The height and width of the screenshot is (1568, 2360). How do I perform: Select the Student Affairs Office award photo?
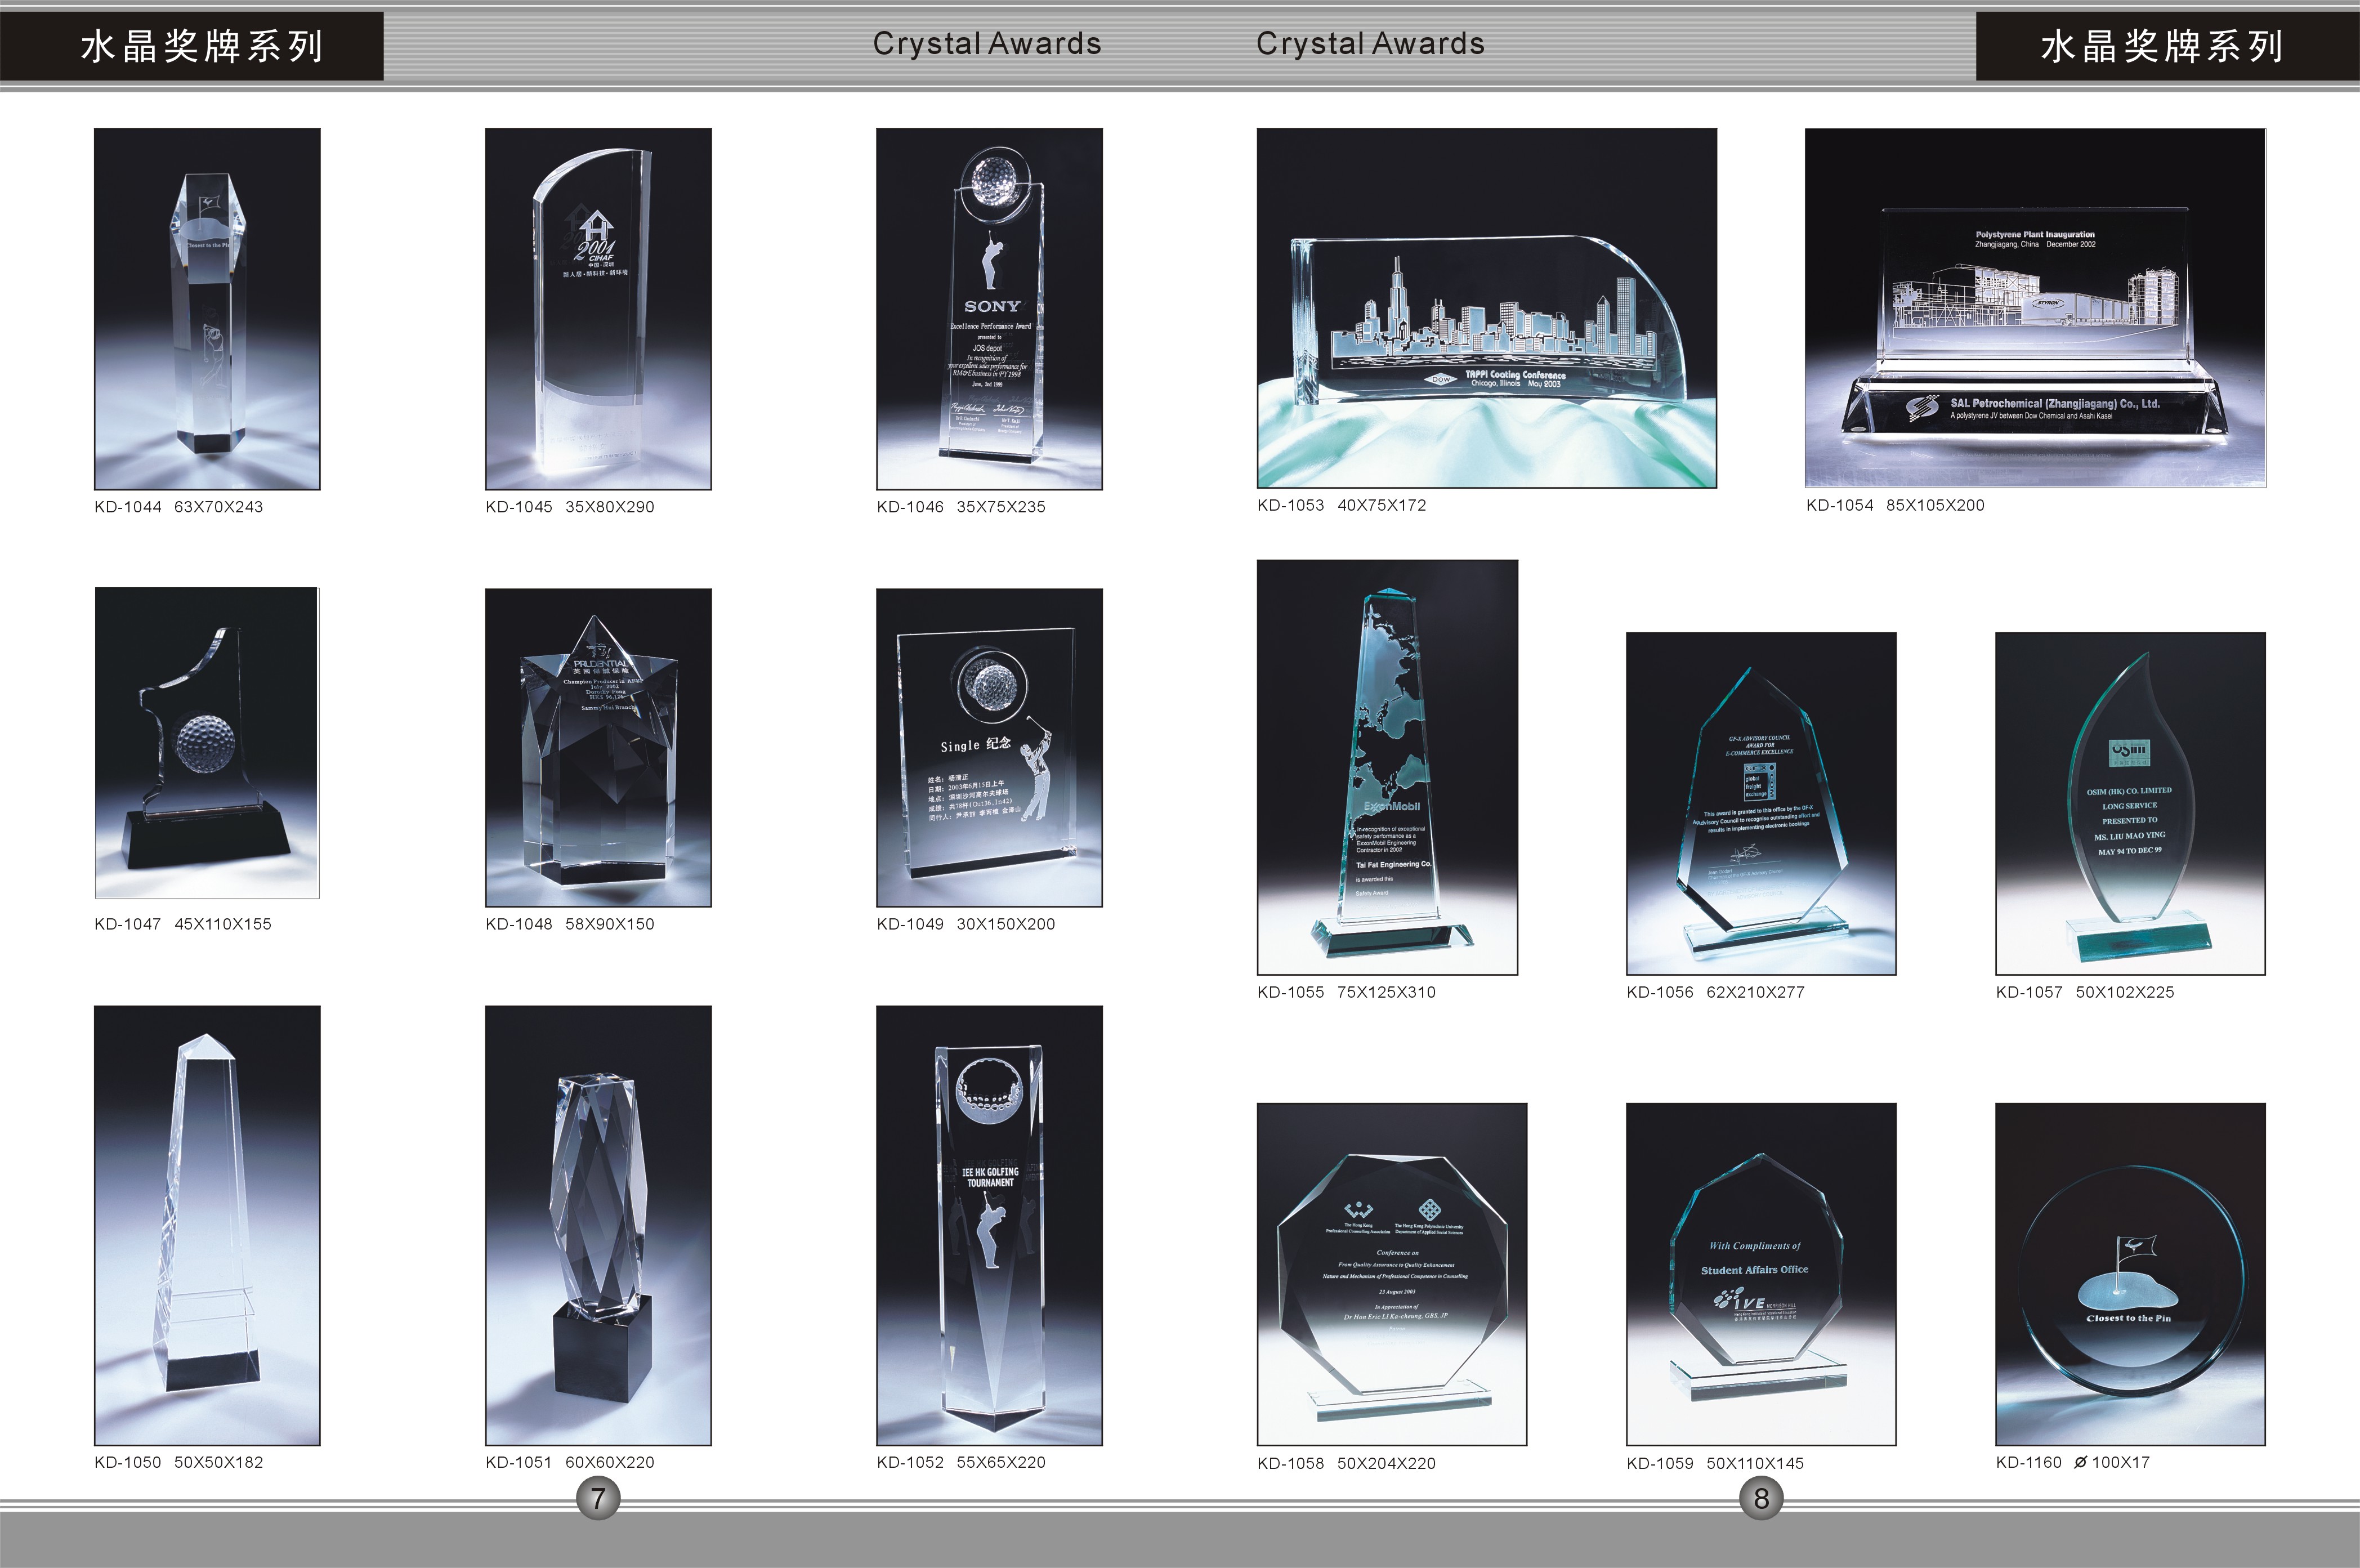click(x=1760, y=1273)
